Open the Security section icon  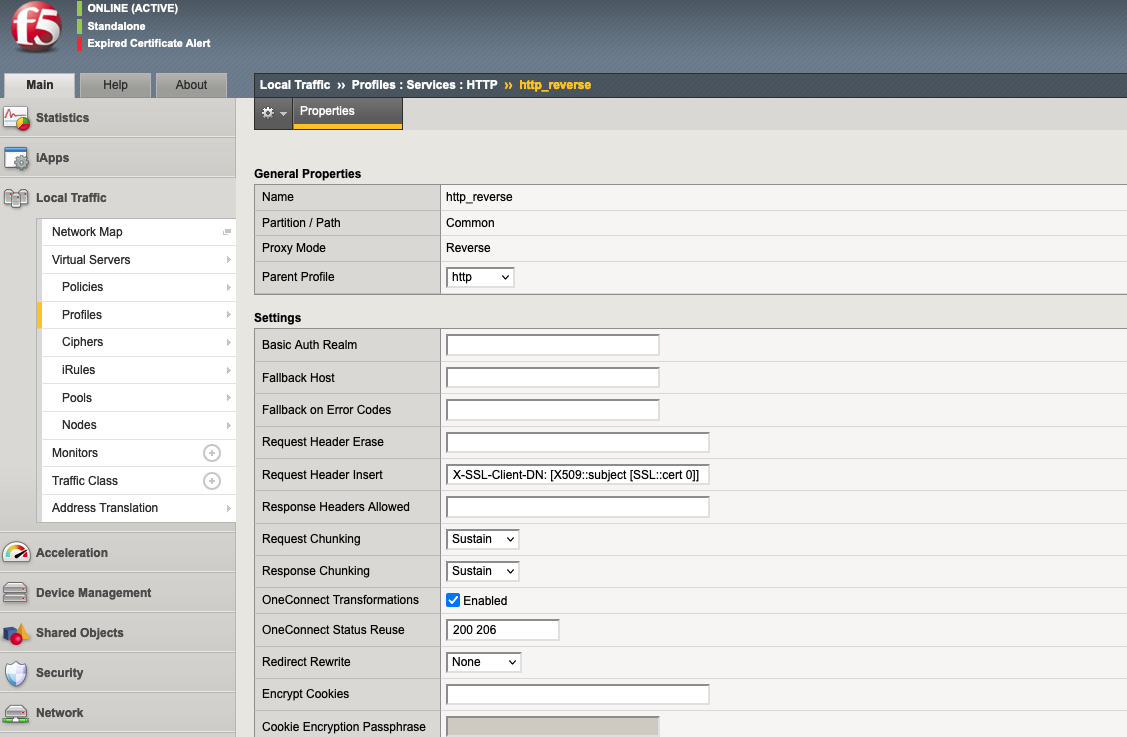pyautogui.click(x=16, y=672)
